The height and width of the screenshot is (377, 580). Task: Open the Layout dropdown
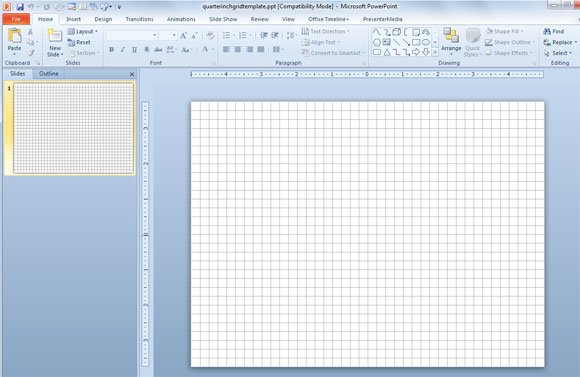pyautogui.click(x=82, y=32)
